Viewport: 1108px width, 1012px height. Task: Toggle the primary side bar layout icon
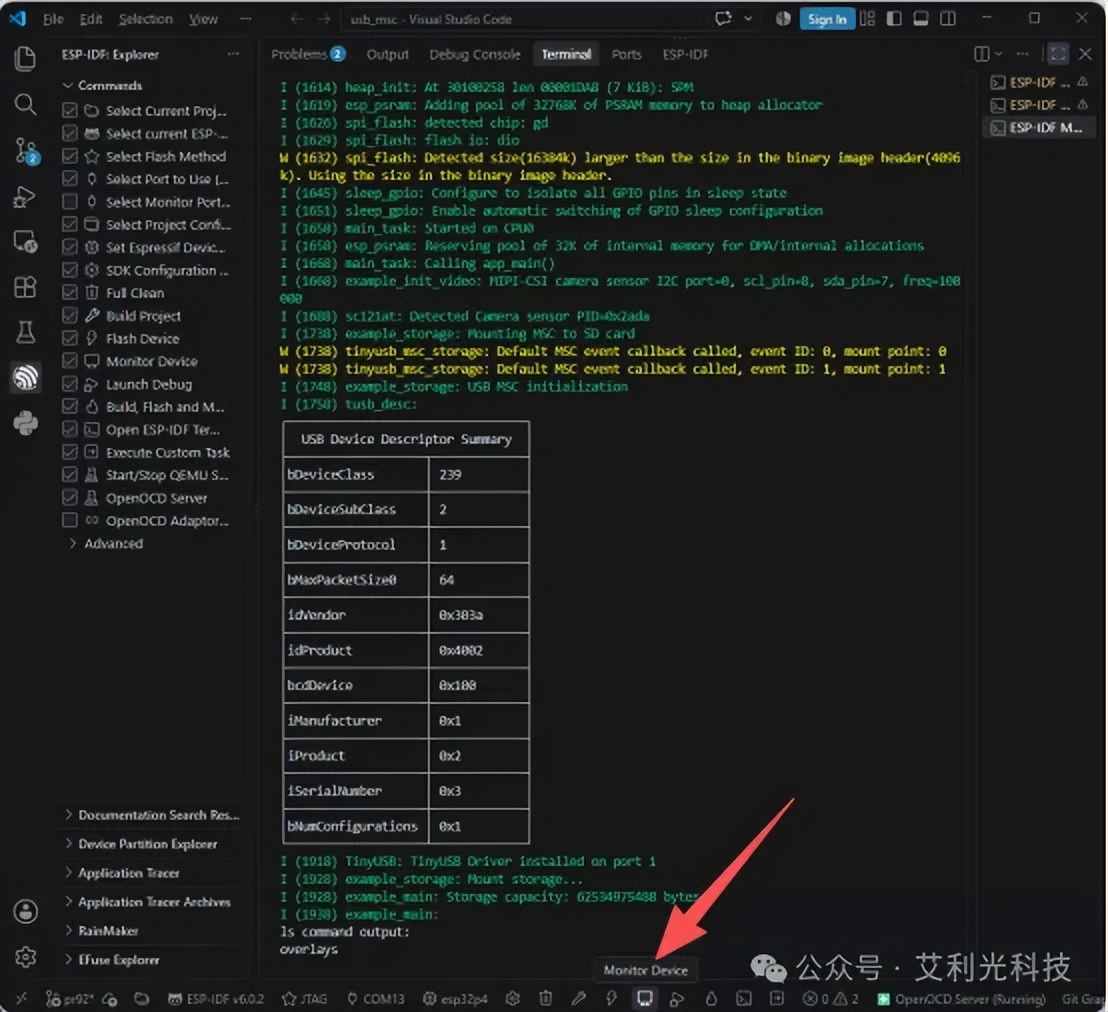point(894,19)
